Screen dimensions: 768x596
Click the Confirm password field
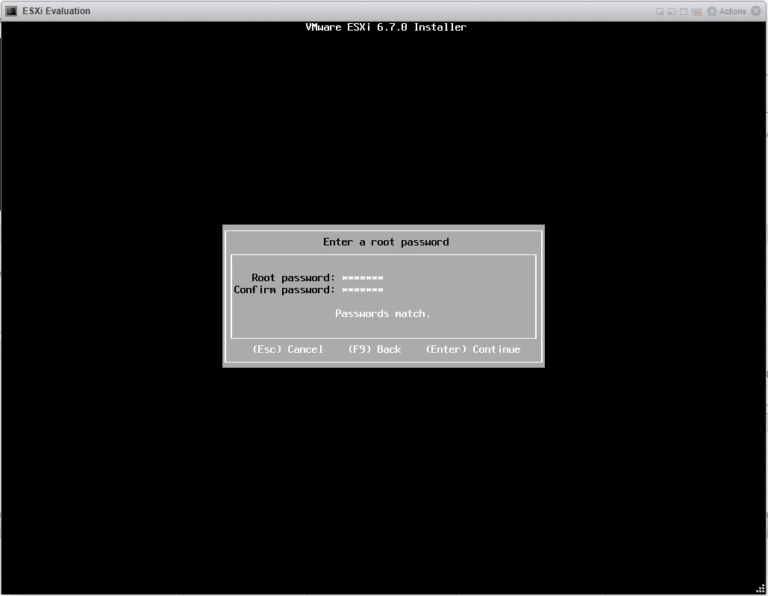coord(362,290)
